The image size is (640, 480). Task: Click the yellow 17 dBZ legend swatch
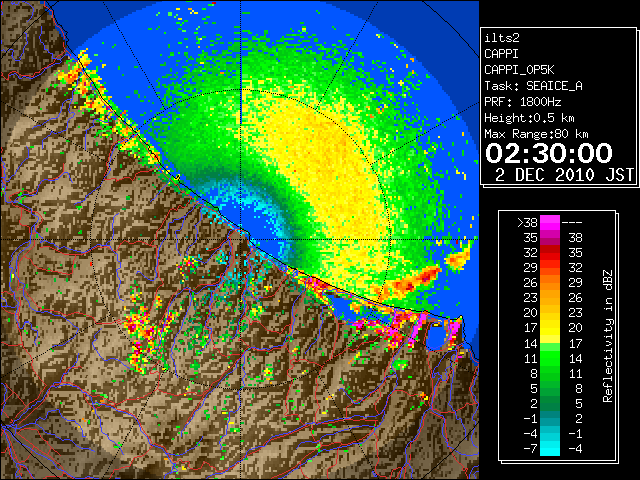[550, 328]
